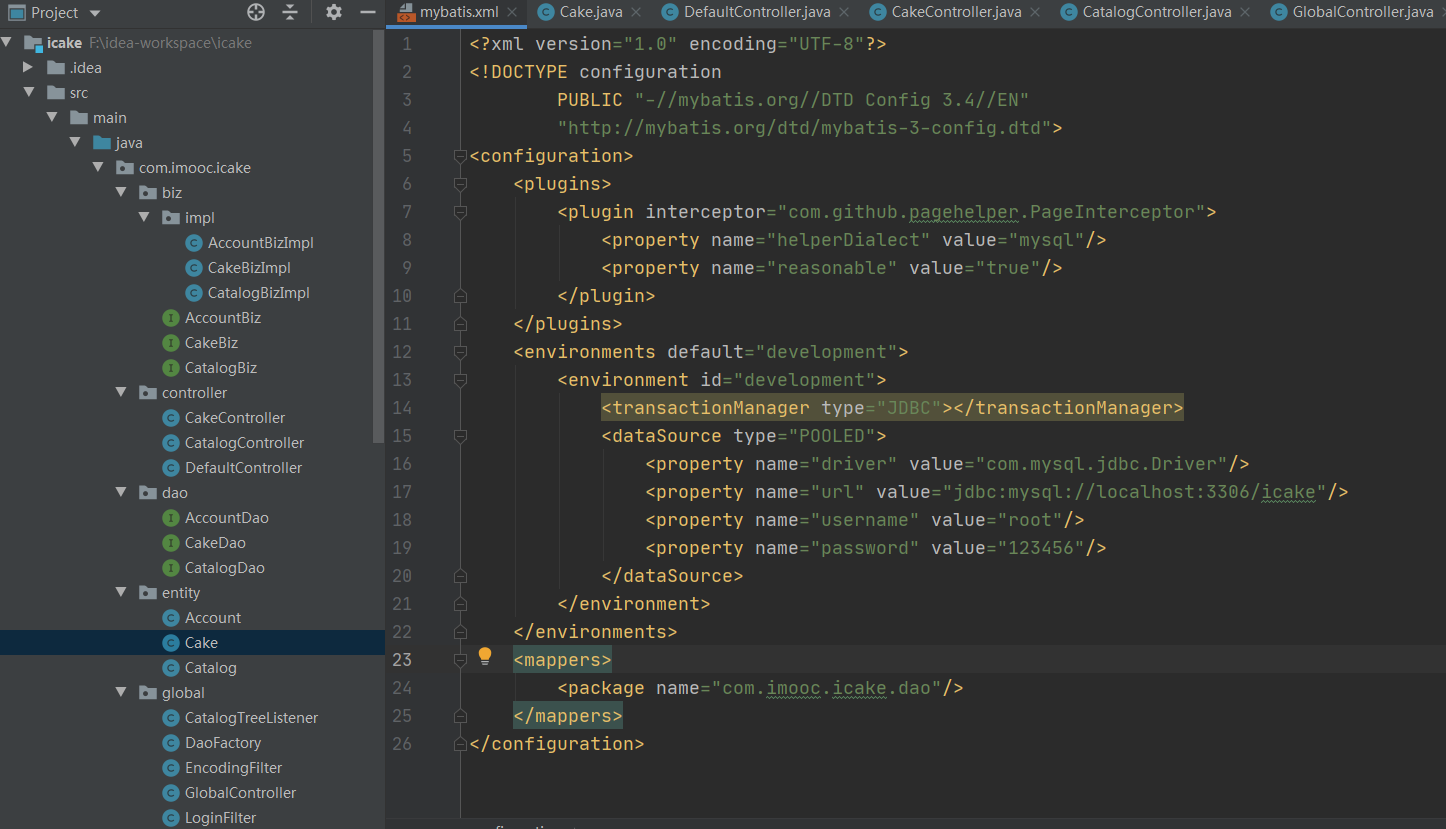Close the CakeController.java tab
This screenshot has height=829, width=1446.
click(1034, 12)
